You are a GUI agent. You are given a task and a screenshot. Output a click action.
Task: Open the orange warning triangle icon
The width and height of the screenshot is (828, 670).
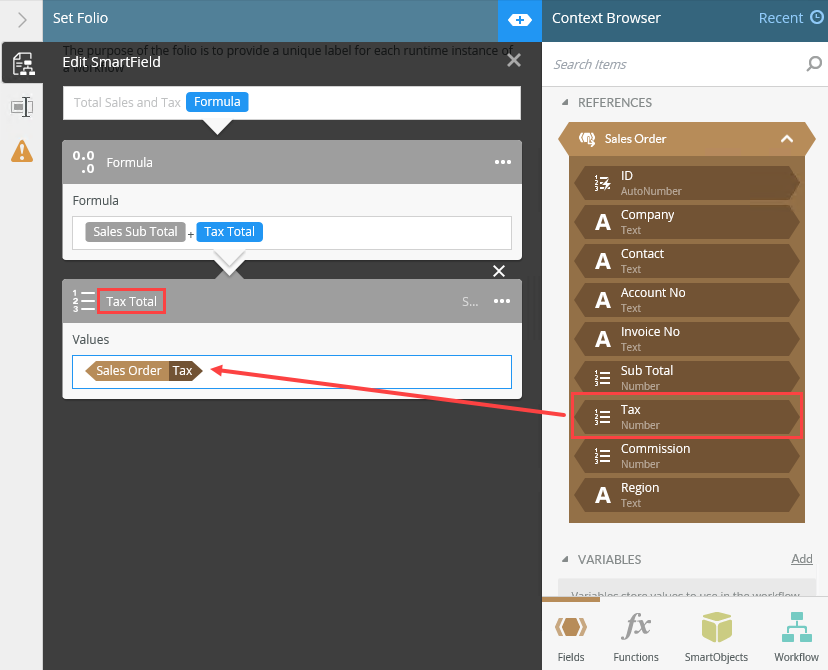pos(22,151)
